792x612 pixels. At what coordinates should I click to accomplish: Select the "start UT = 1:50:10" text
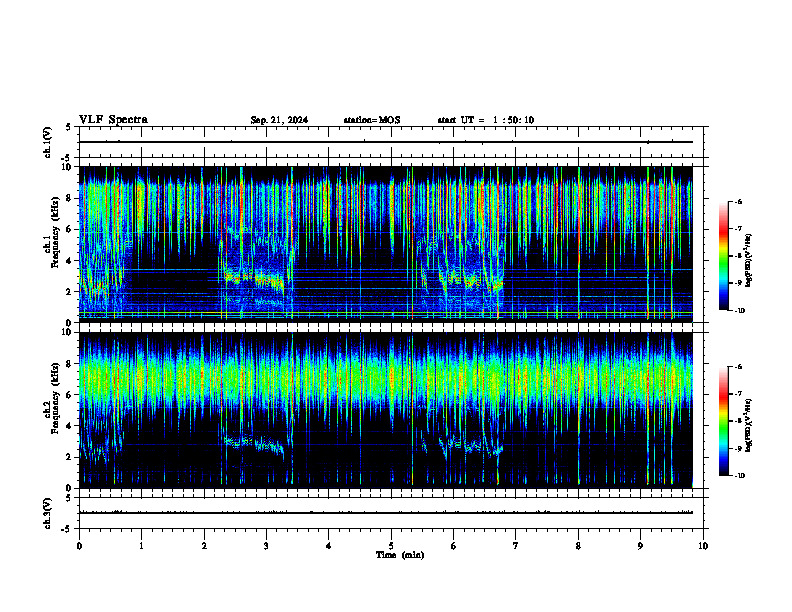[x=485, y=120]
